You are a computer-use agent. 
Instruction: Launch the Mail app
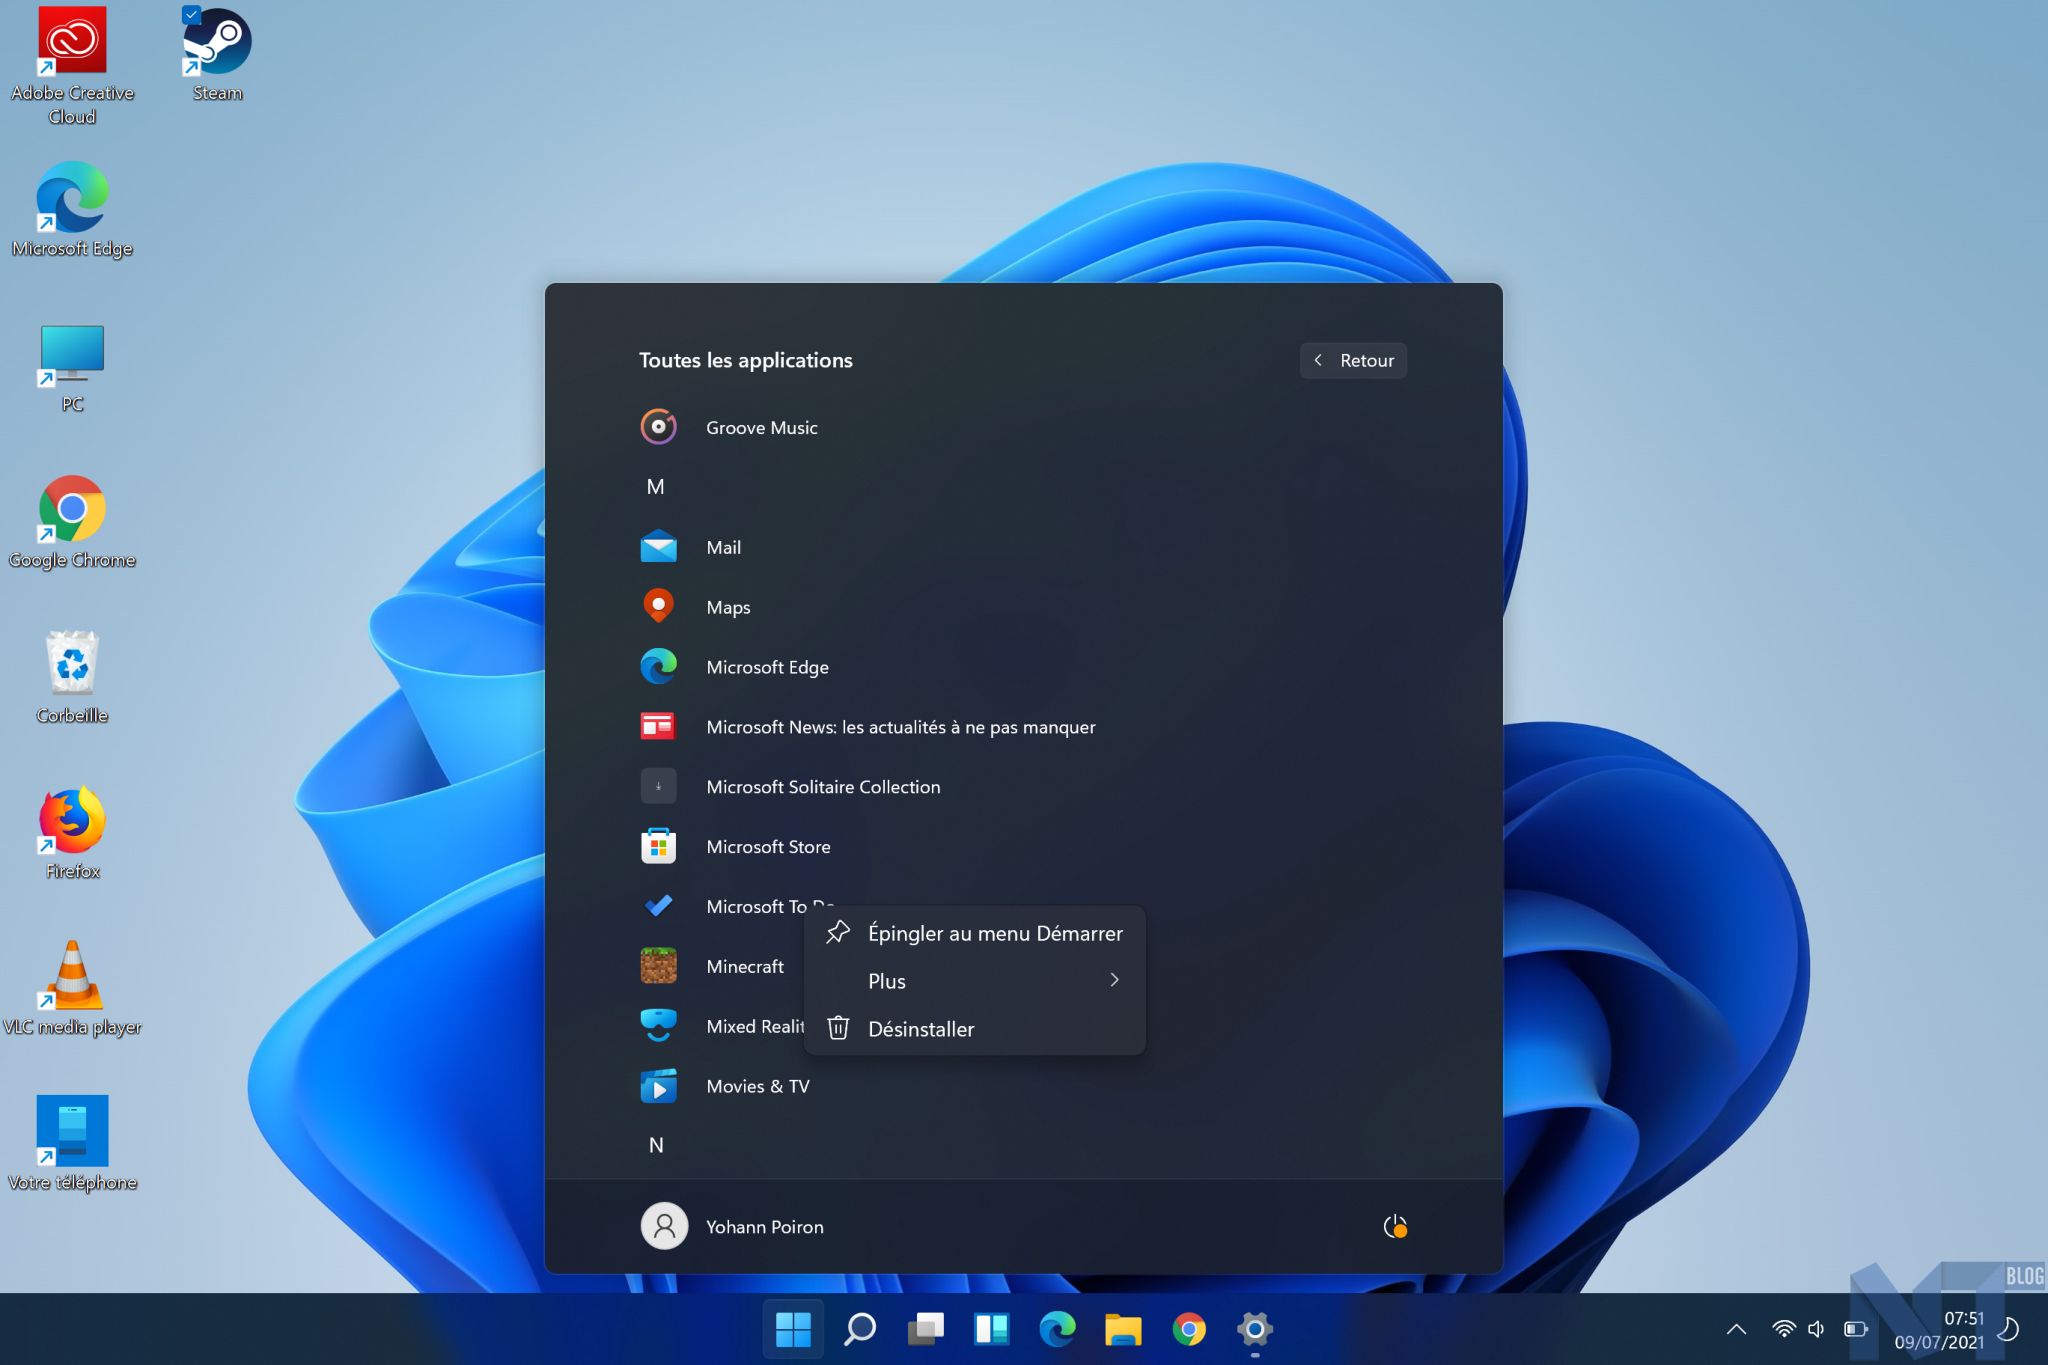(x=723, y=547)
